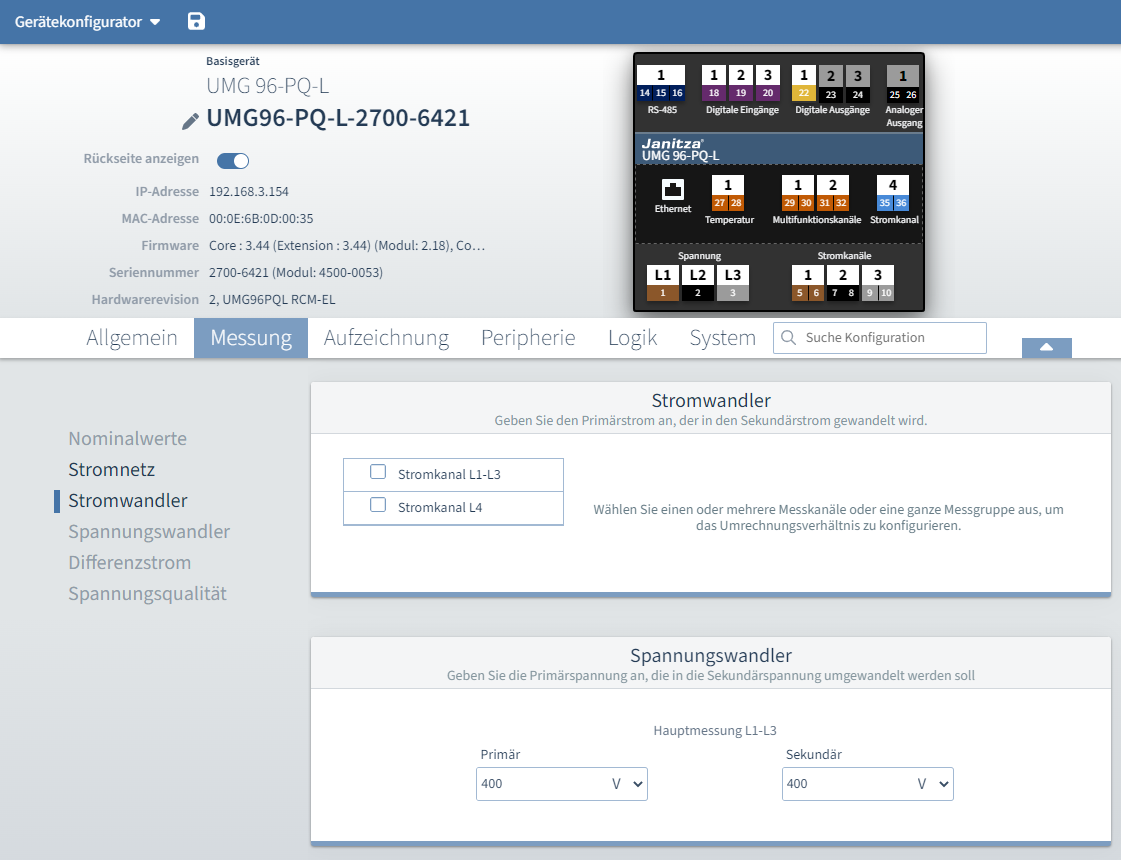Collapse the device header with the up arrow
Image resolution: width=1121 pixels, height=860 pixels.
1046,347
